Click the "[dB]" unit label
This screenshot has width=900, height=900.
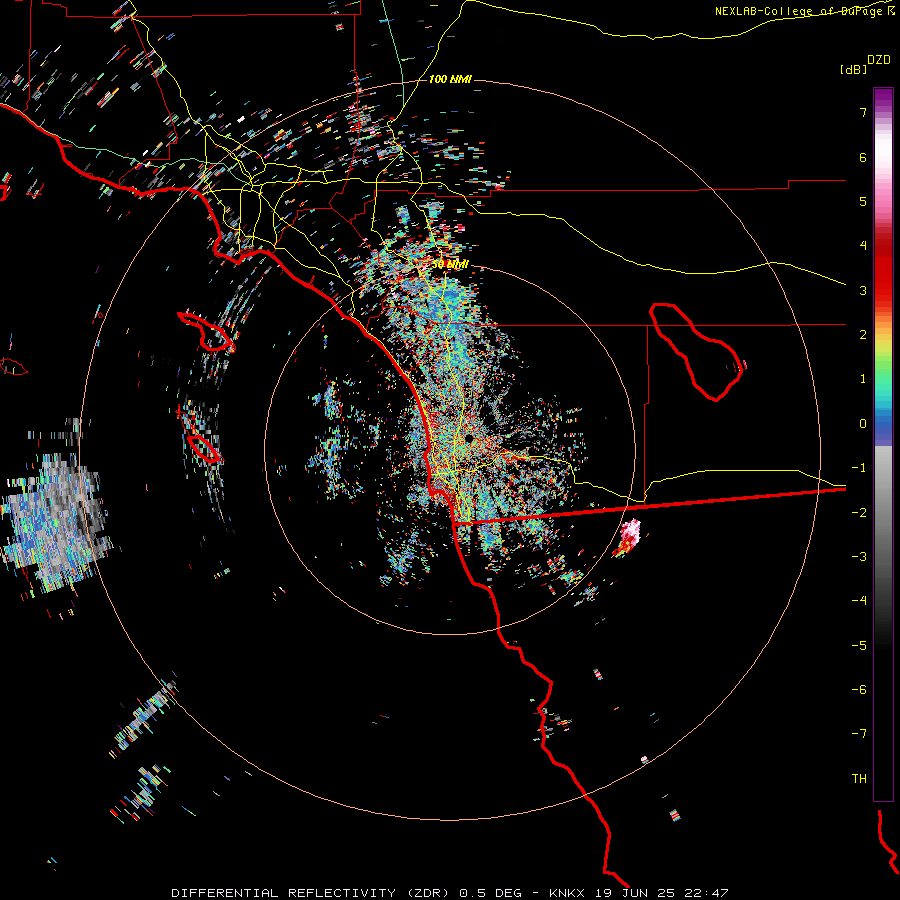click(x=854, y=69)
